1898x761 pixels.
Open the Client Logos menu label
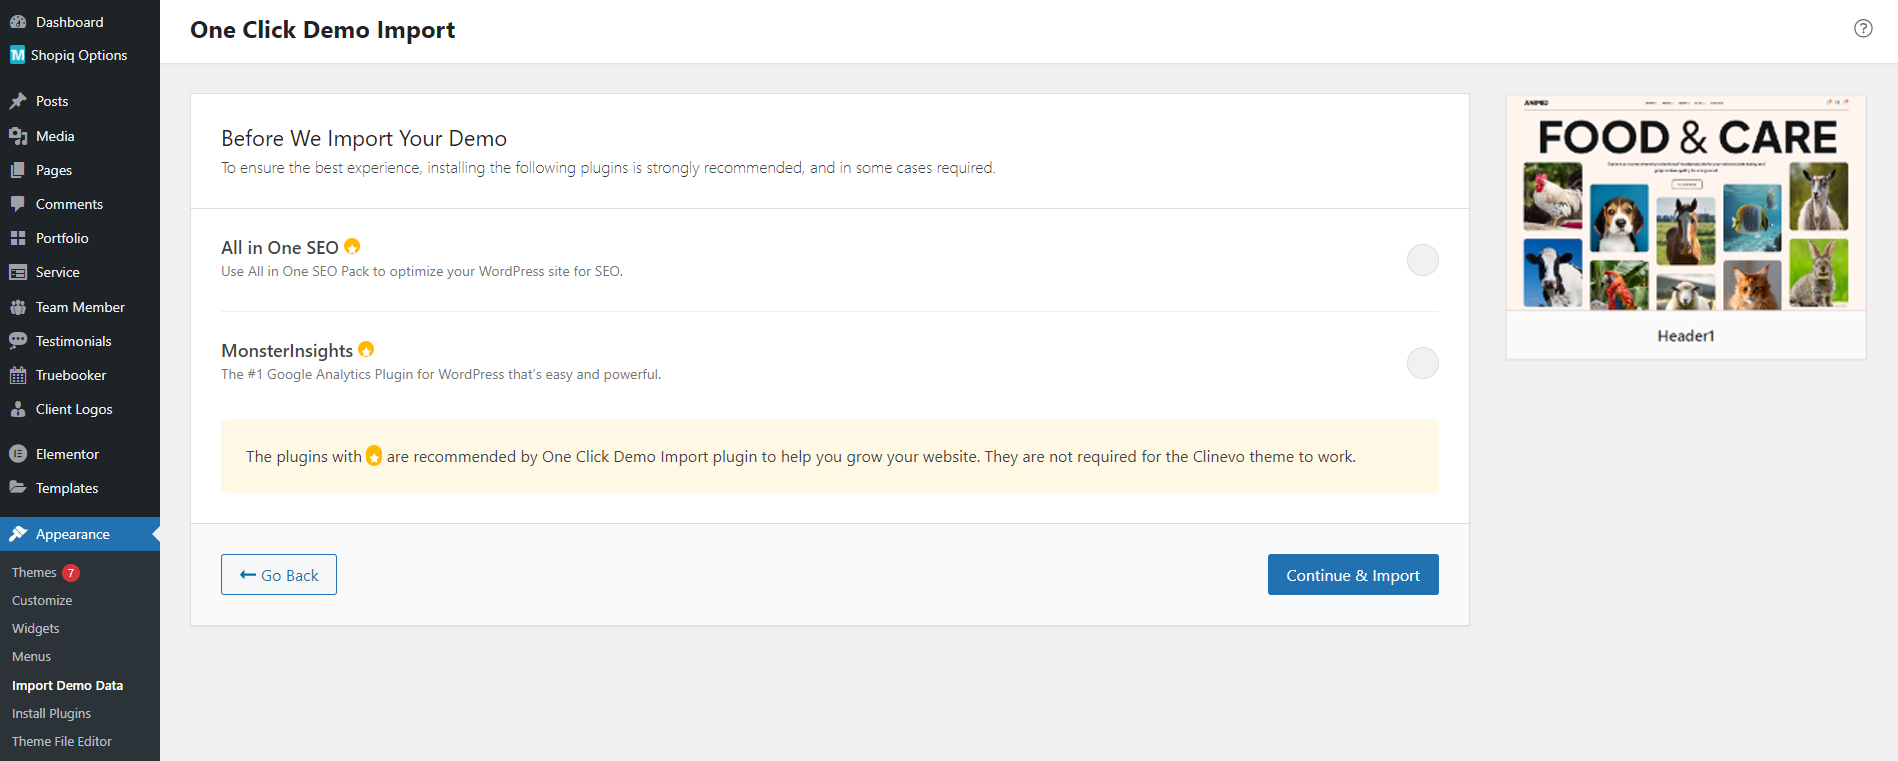(x=74, y=409)
